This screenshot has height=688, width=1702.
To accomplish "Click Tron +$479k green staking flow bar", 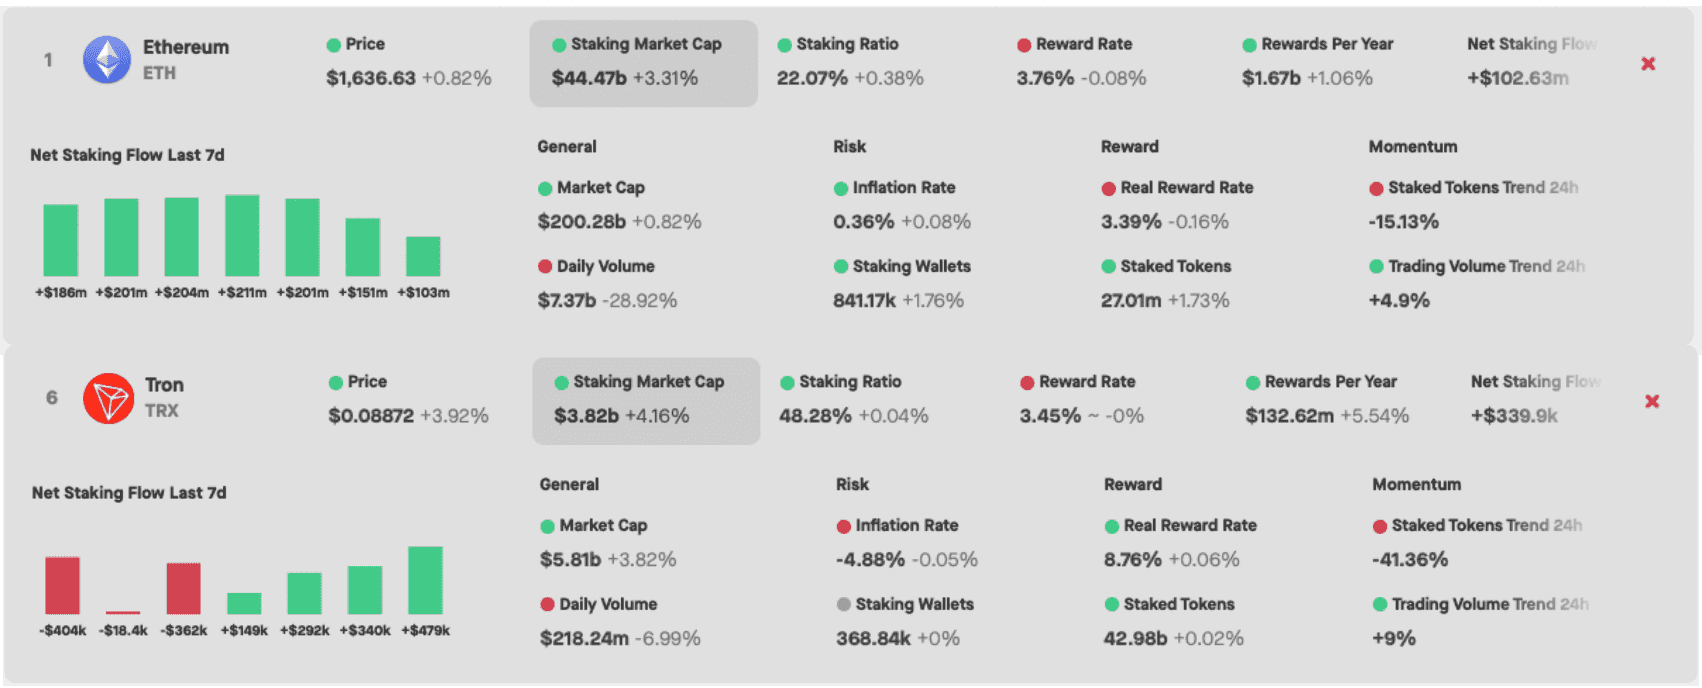I will coord(425,580).
